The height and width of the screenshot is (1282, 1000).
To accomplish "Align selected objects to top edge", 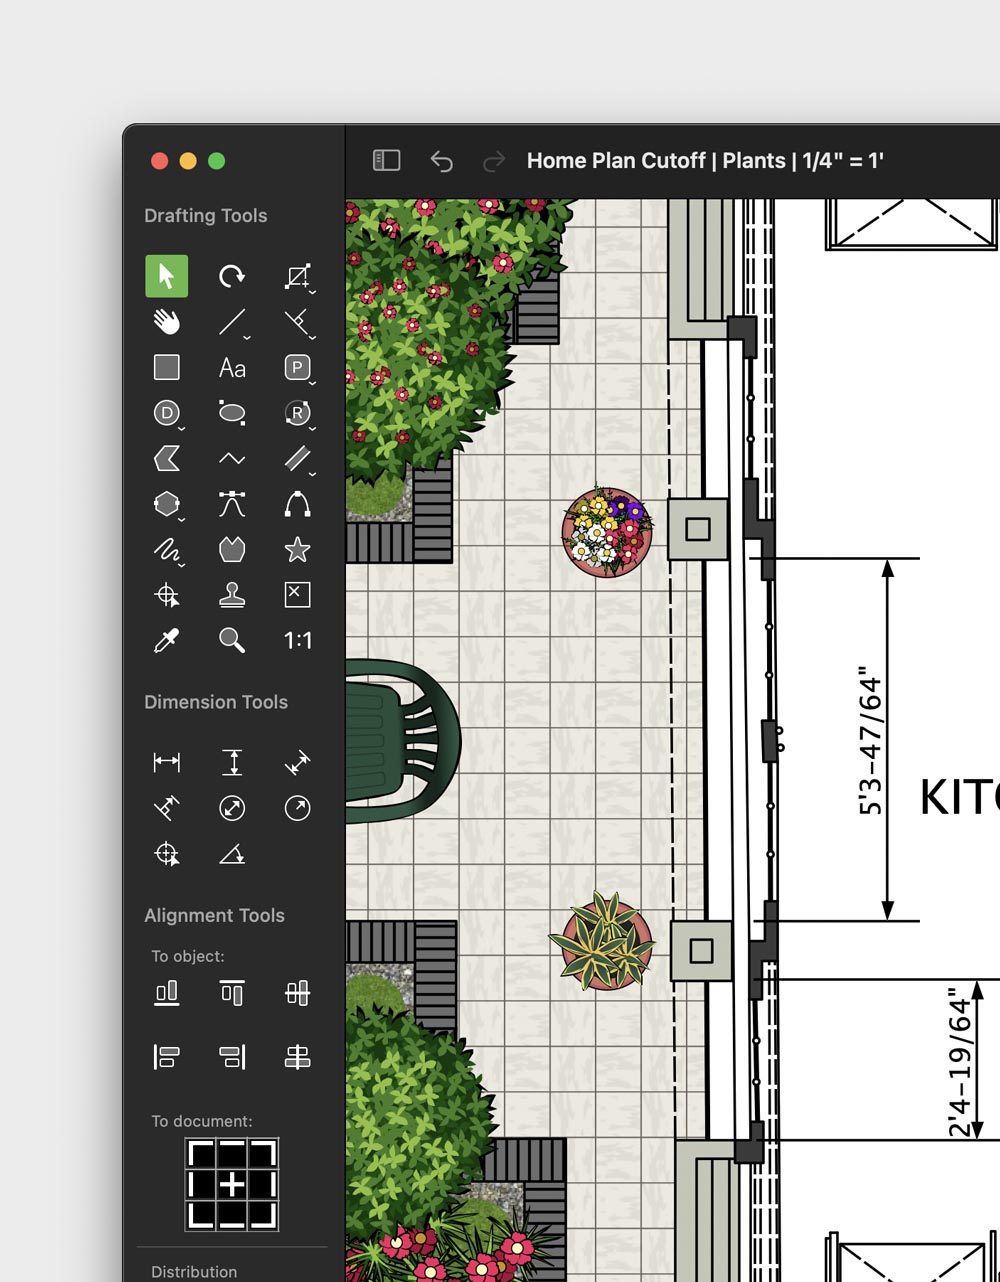I will point(232,993).
